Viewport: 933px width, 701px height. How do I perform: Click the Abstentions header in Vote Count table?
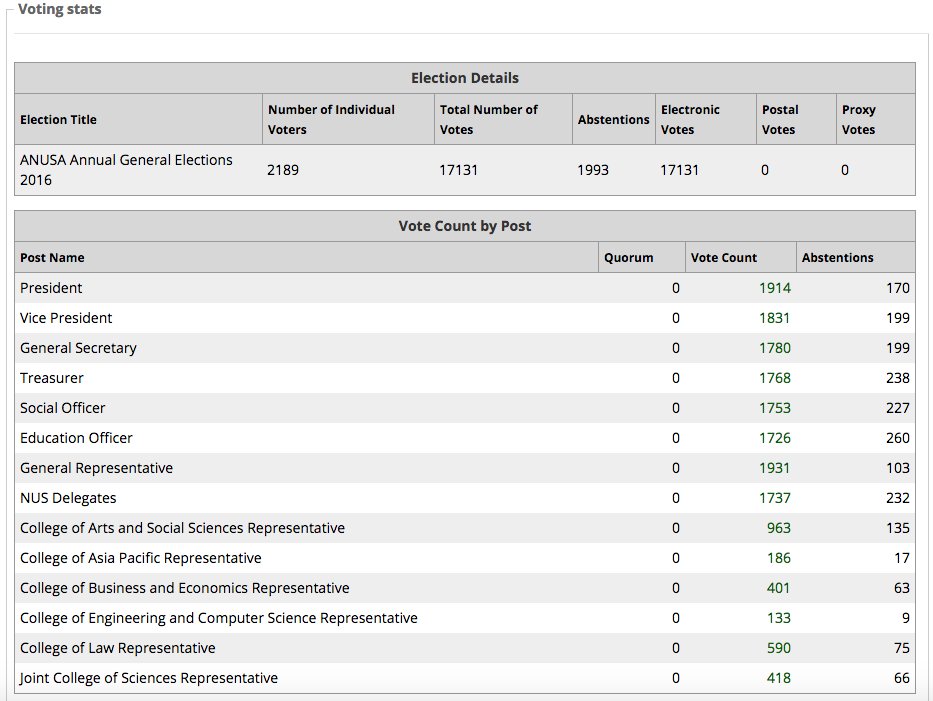tap(837, 258)
